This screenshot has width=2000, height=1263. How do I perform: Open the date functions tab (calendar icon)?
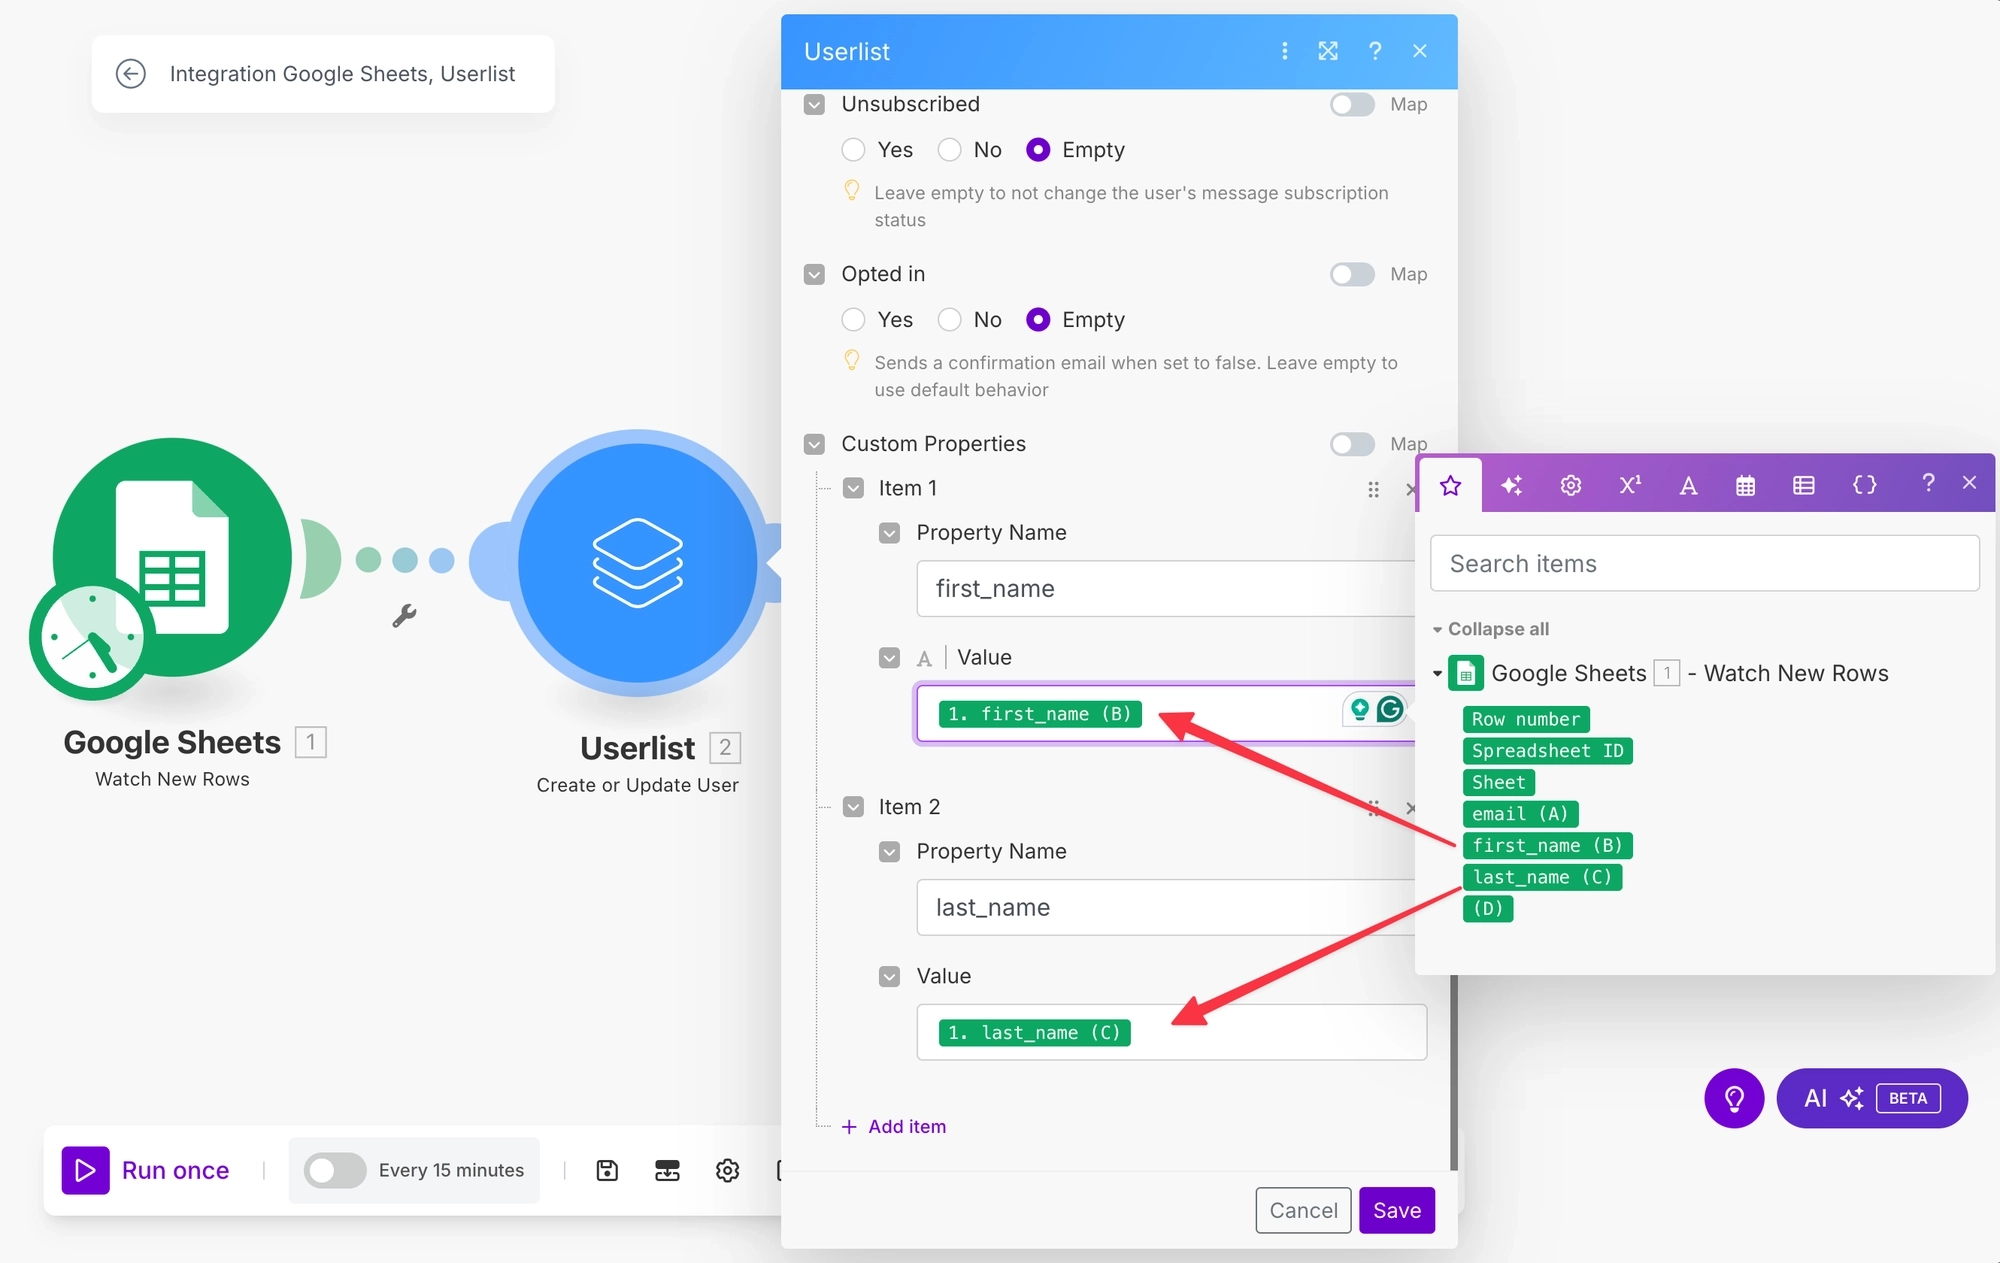coord(1746,485)
